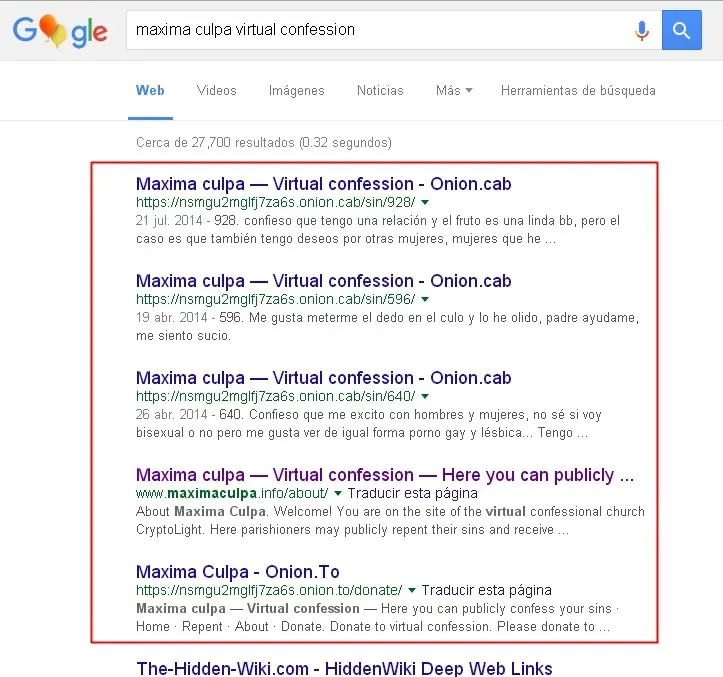
Task: Click the 'About Maxima Culpa. Welcome!' snippet
Action: coord(390,520)
